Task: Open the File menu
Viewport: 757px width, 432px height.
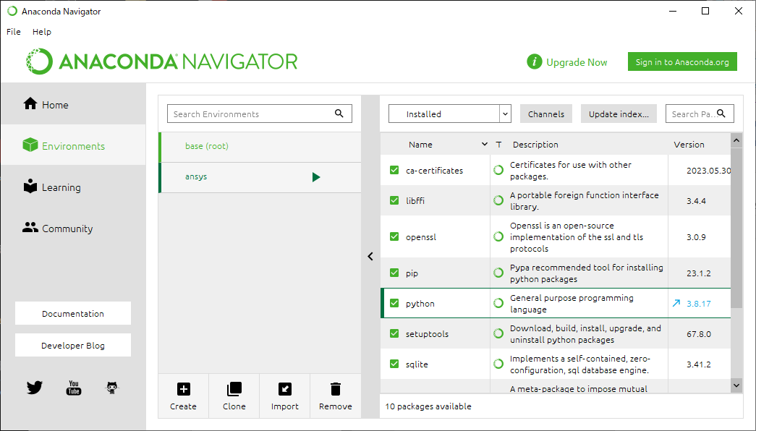Action: pos(13,32)
